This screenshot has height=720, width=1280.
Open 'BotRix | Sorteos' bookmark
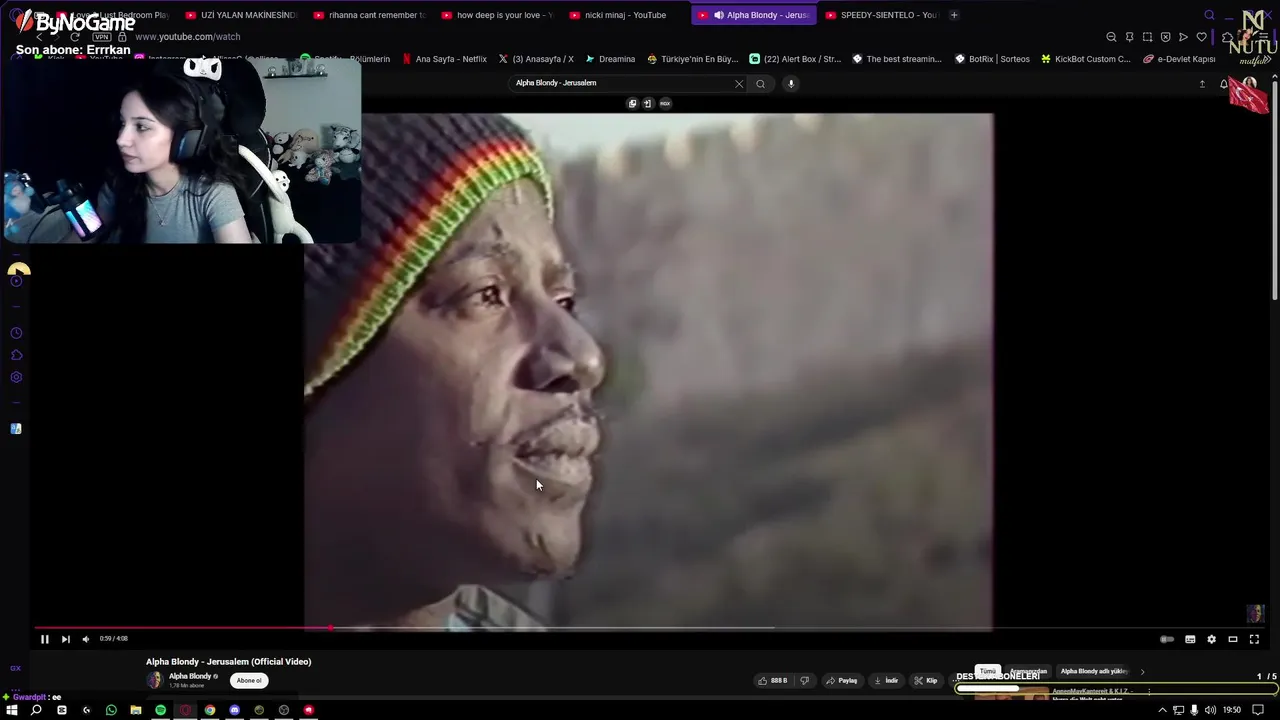click(x=992, y=59)
